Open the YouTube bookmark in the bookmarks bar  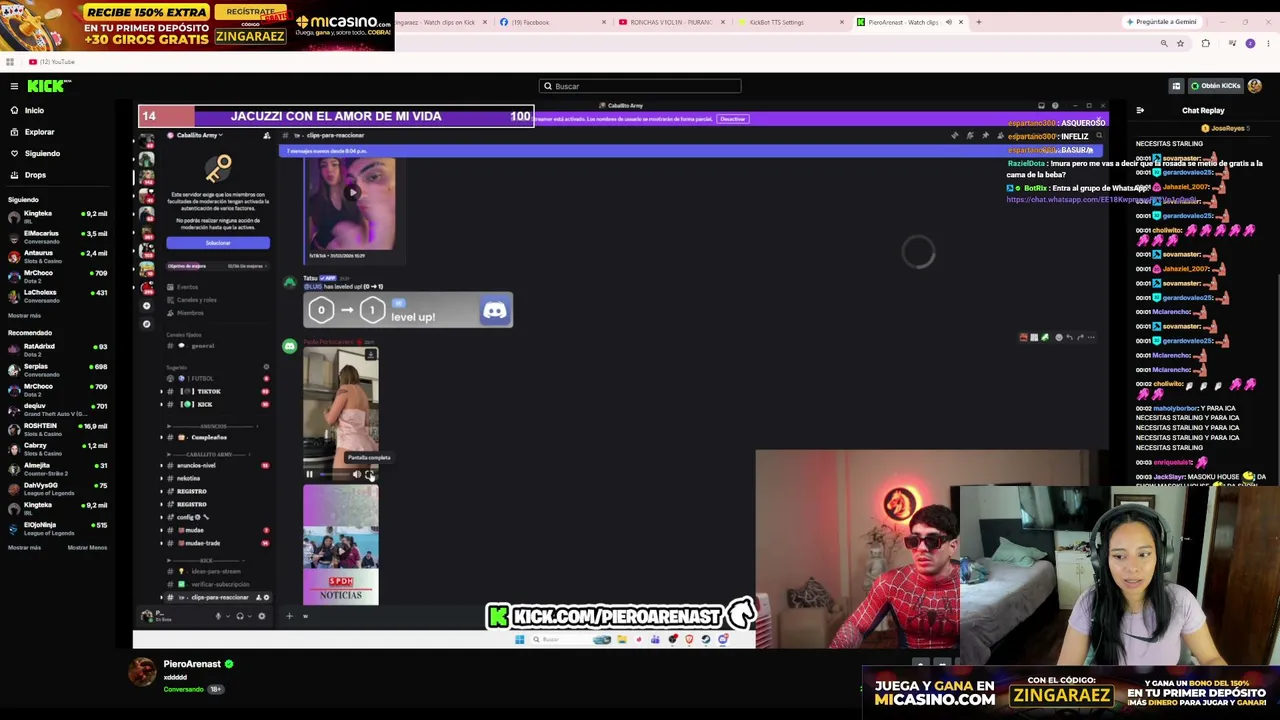pos(52,62)
